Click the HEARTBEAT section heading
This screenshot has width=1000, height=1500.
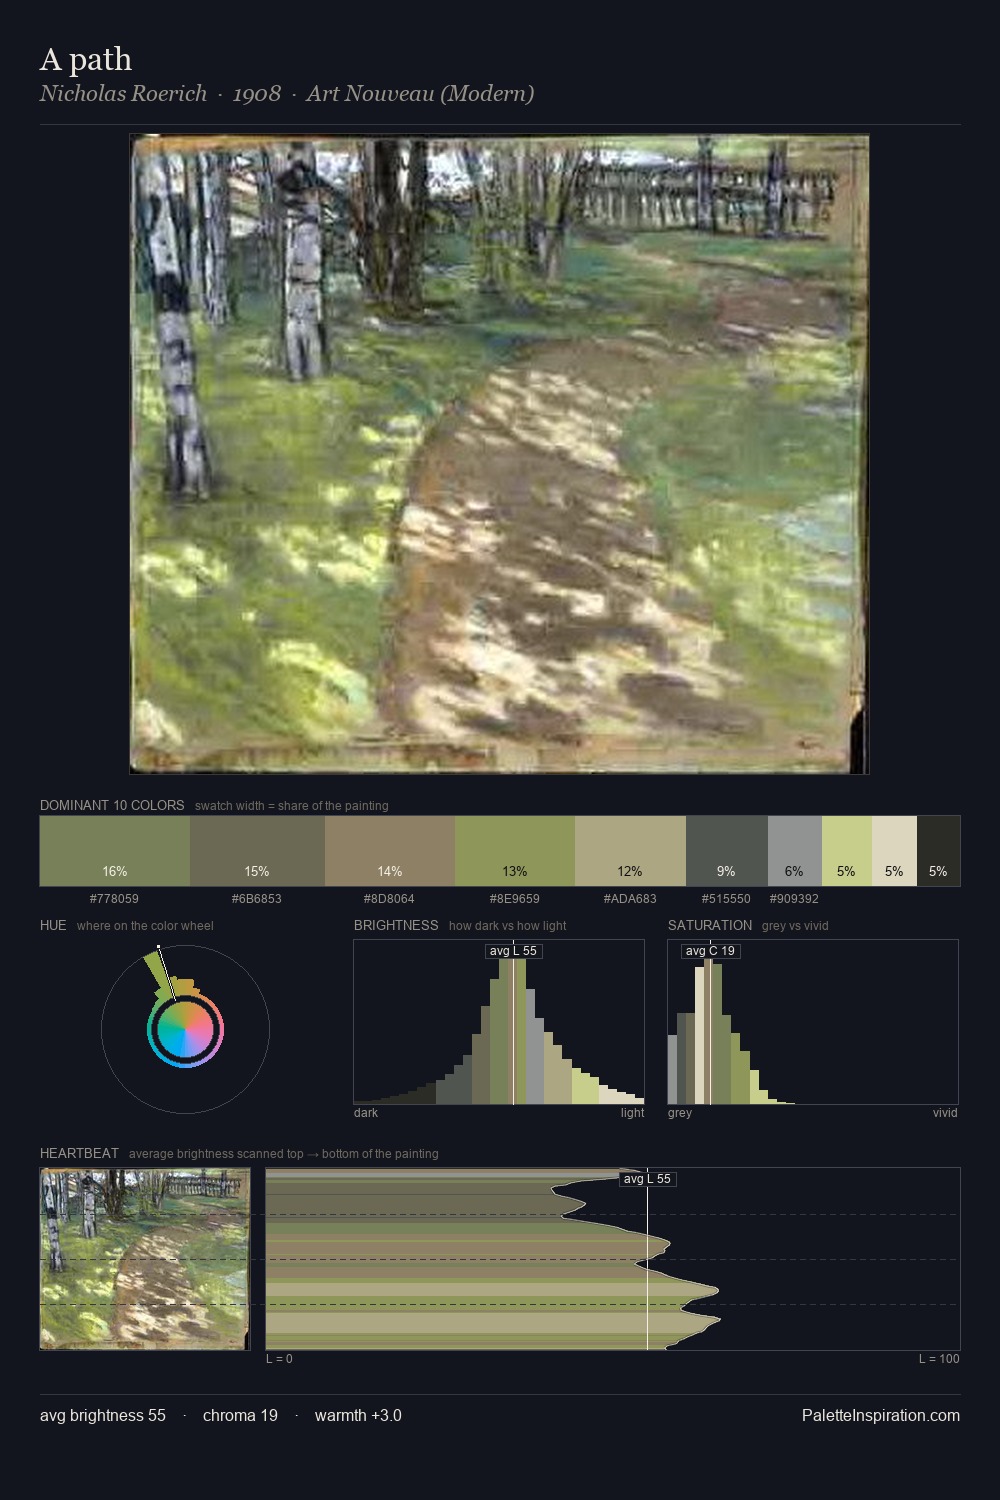[x=79, y=1153]
